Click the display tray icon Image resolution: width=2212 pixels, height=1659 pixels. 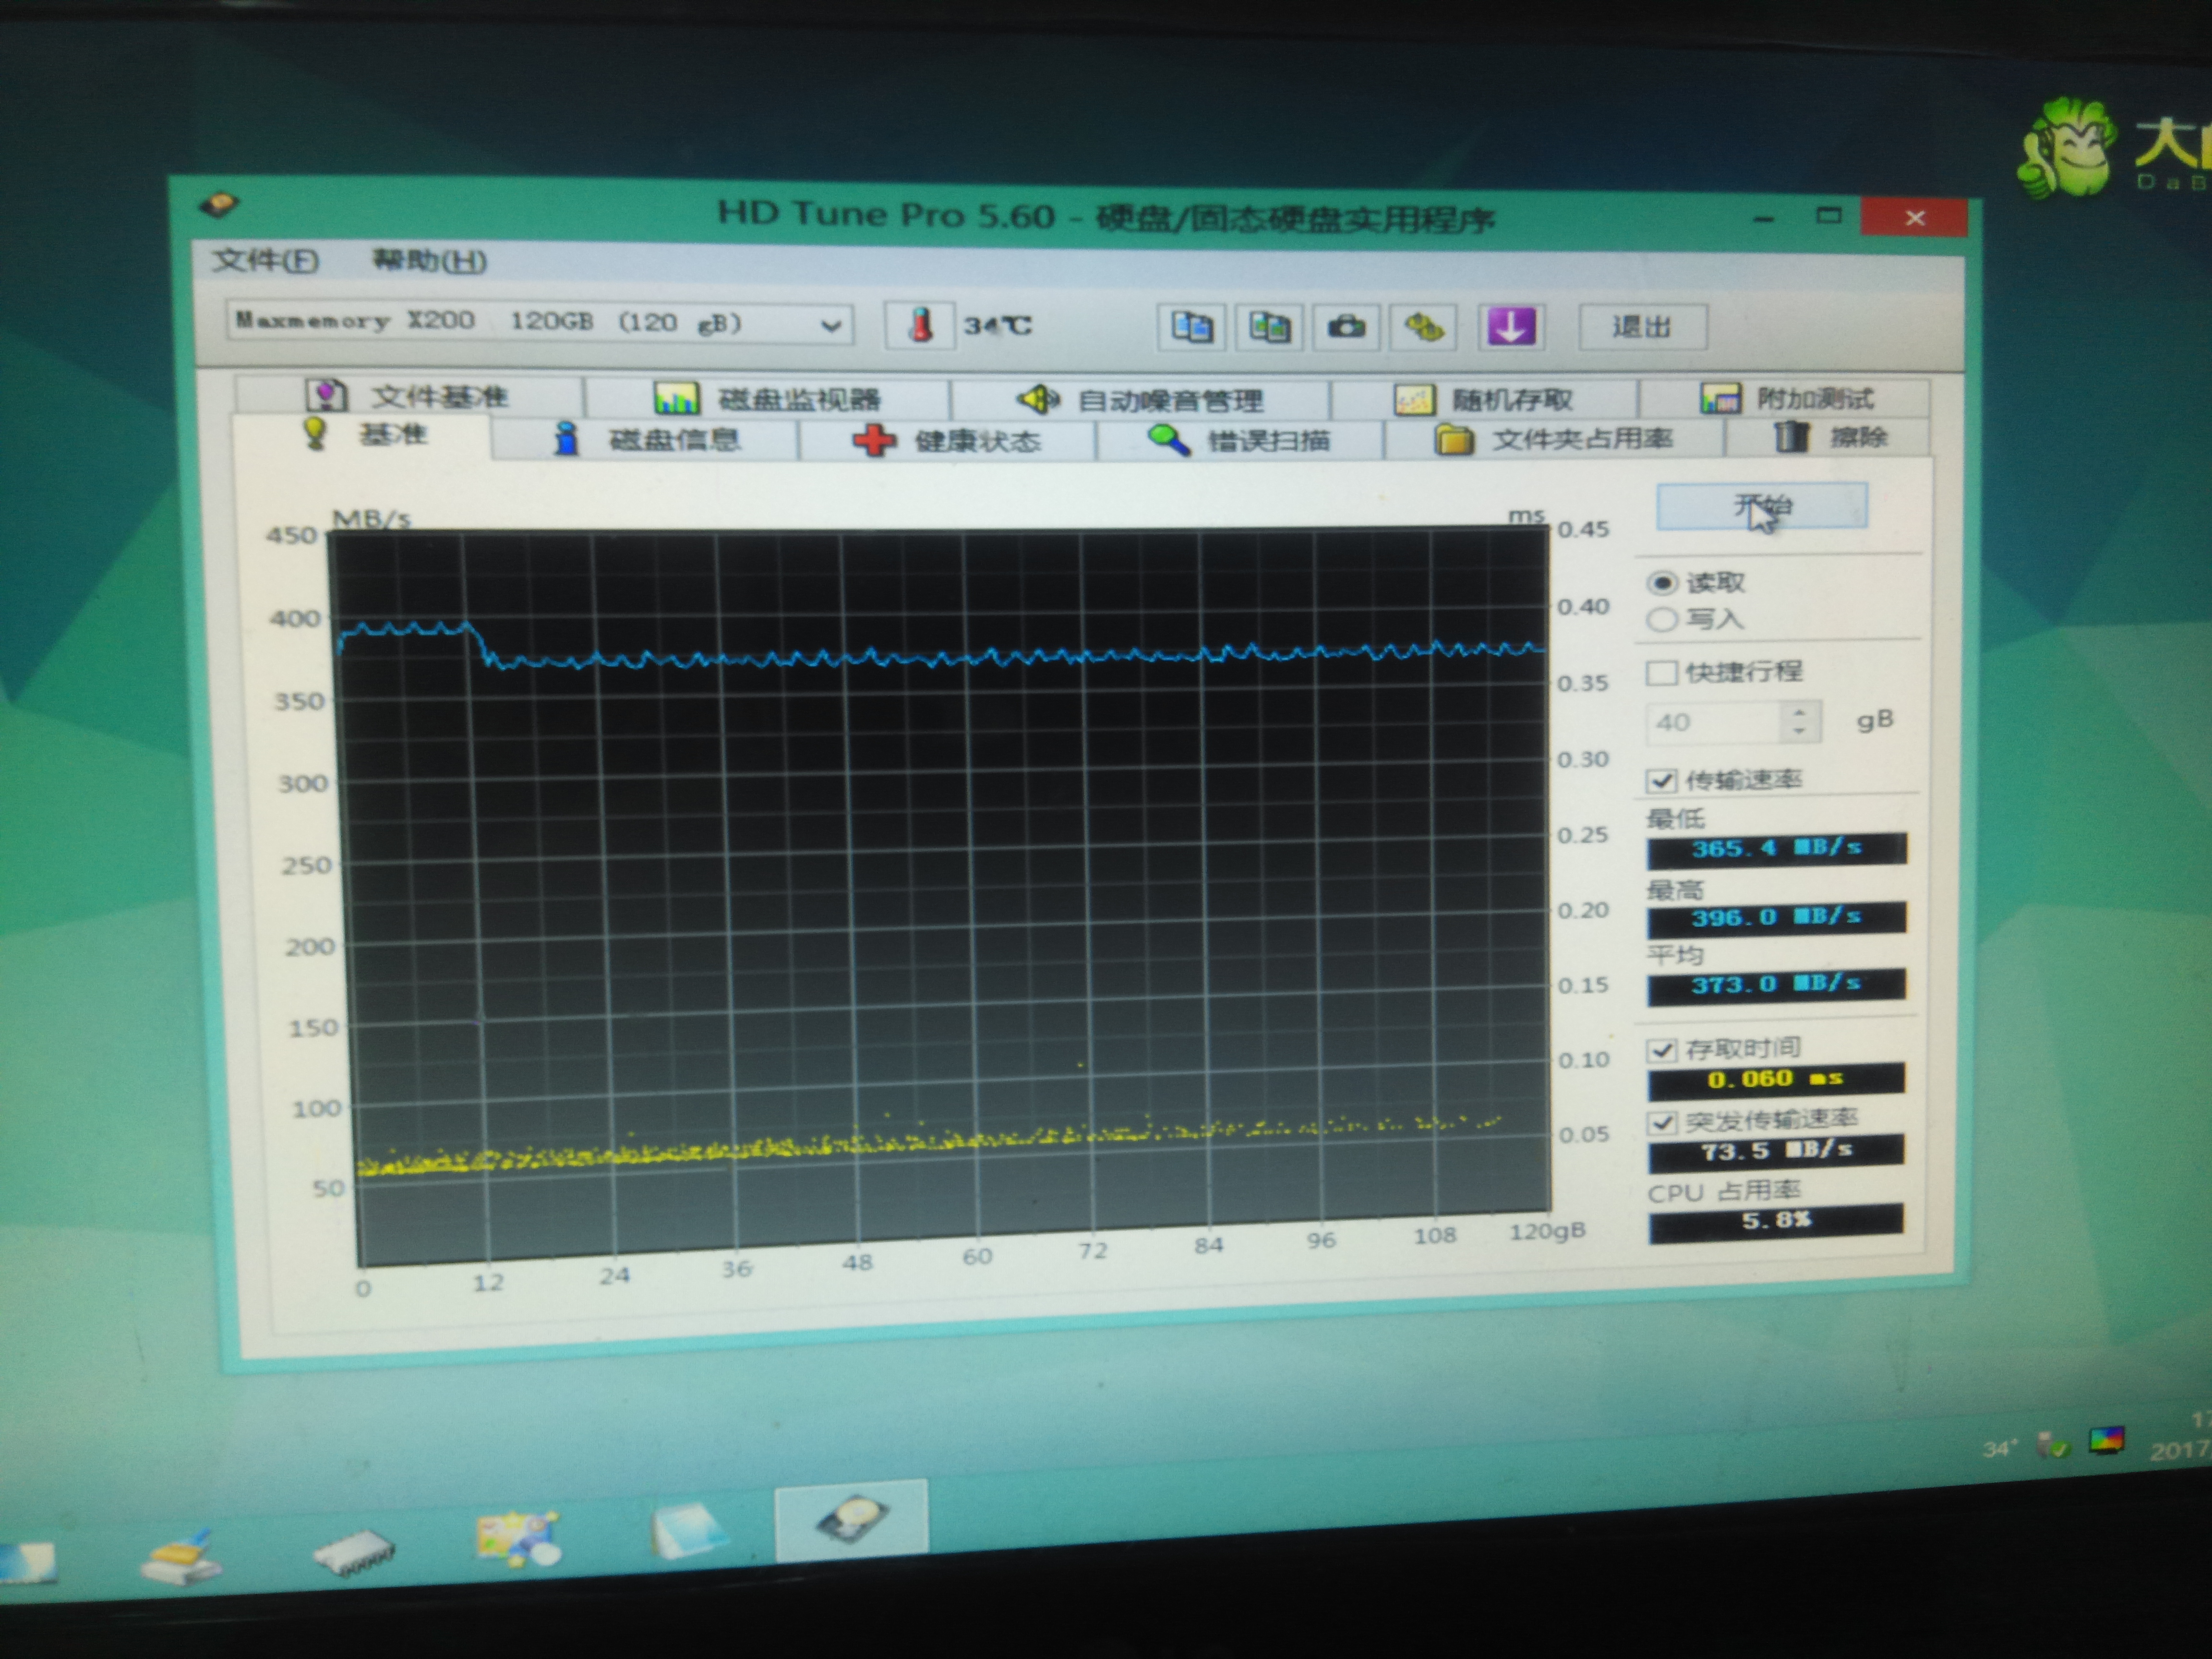tap(2106, 1441)
